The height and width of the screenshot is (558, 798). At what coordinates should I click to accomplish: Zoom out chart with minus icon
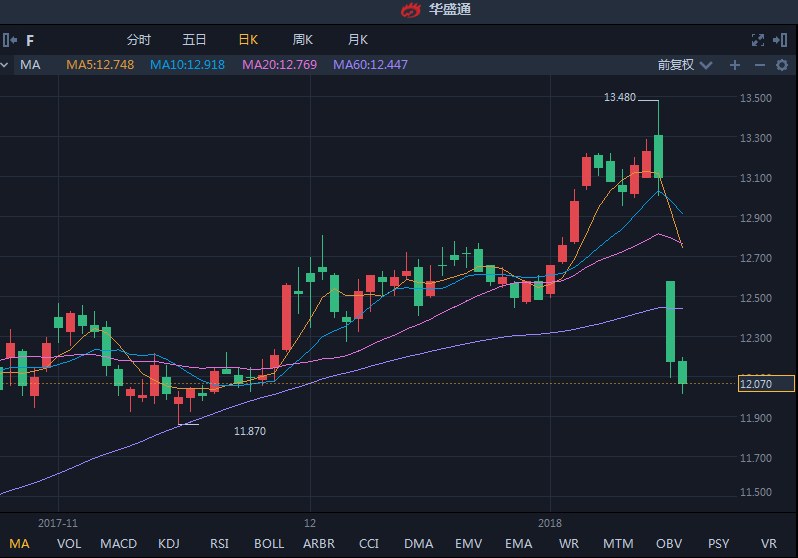pos(759,65)
